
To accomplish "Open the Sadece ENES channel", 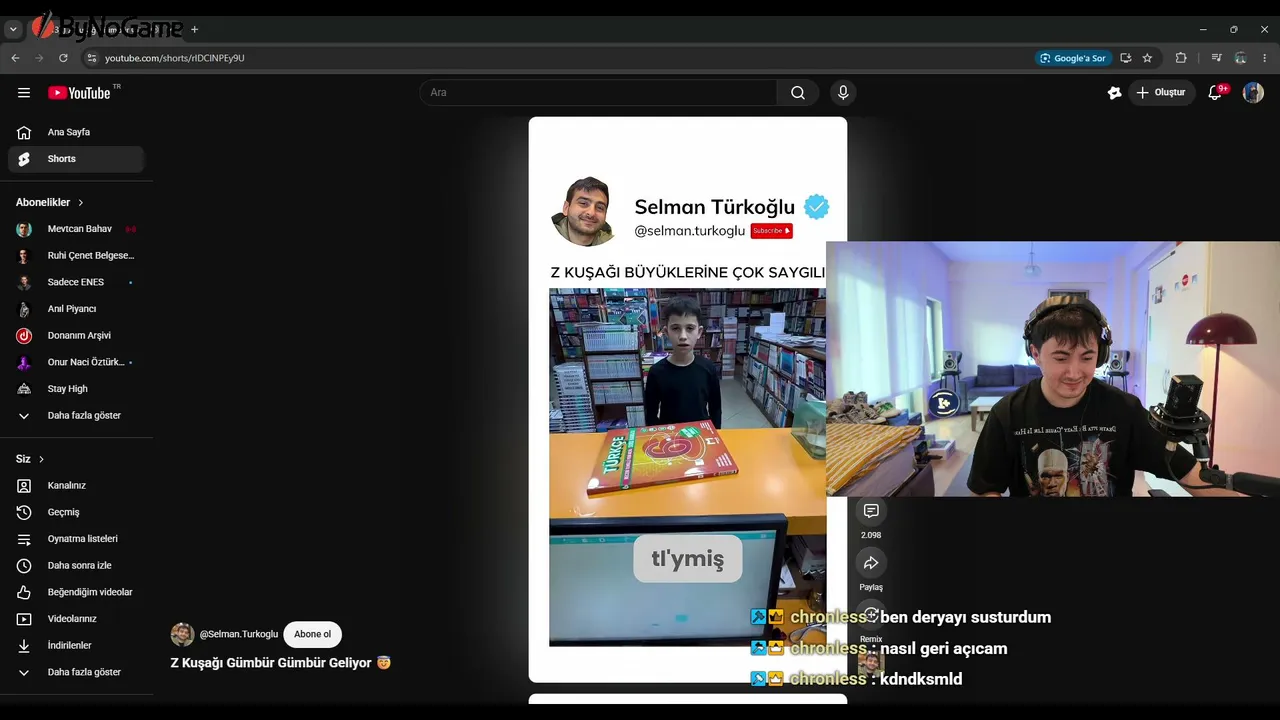I will click(x=77, y=282).
